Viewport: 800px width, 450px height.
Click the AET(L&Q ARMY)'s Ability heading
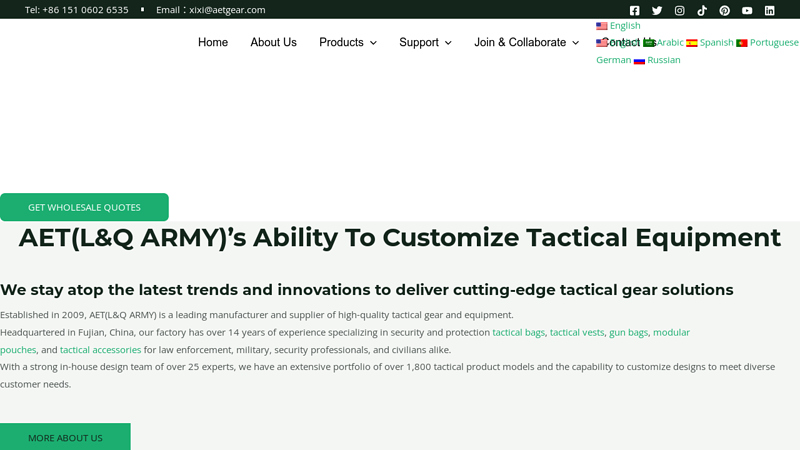click(399, 237)
